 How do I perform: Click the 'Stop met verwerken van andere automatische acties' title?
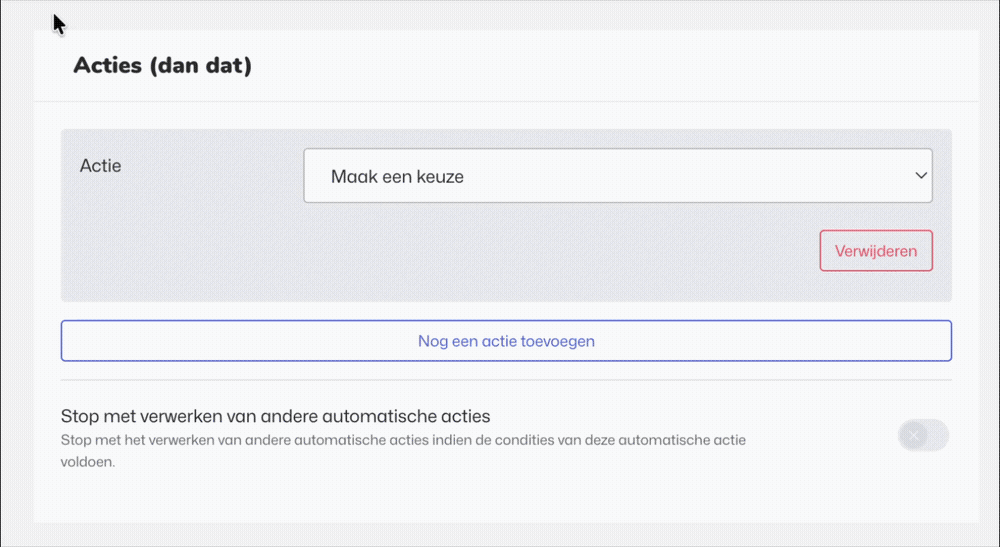click(x=275, y=416)
